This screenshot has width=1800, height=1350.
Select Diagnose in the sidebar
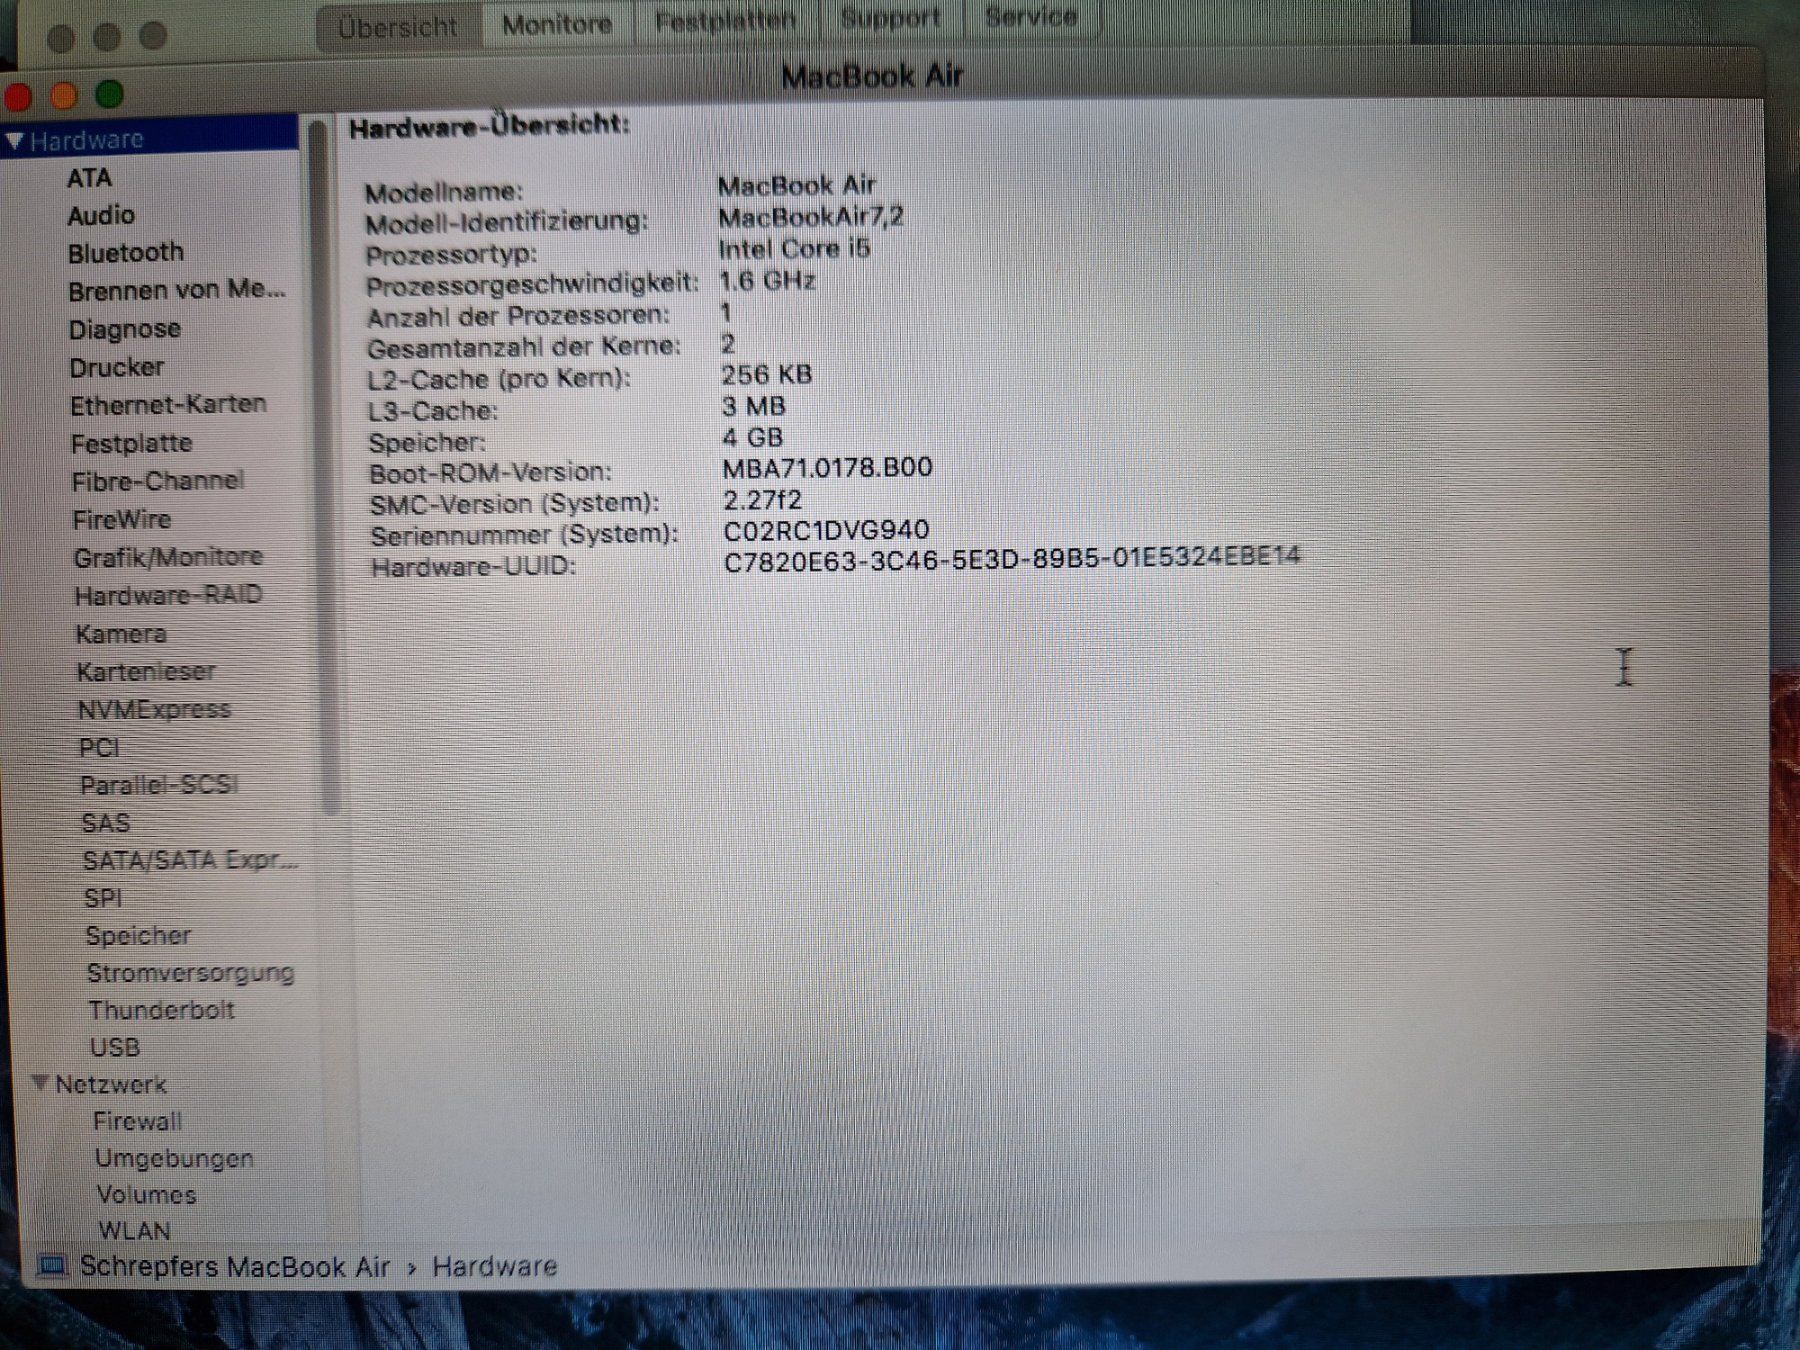pyautogui.click(x=125, y=329)
